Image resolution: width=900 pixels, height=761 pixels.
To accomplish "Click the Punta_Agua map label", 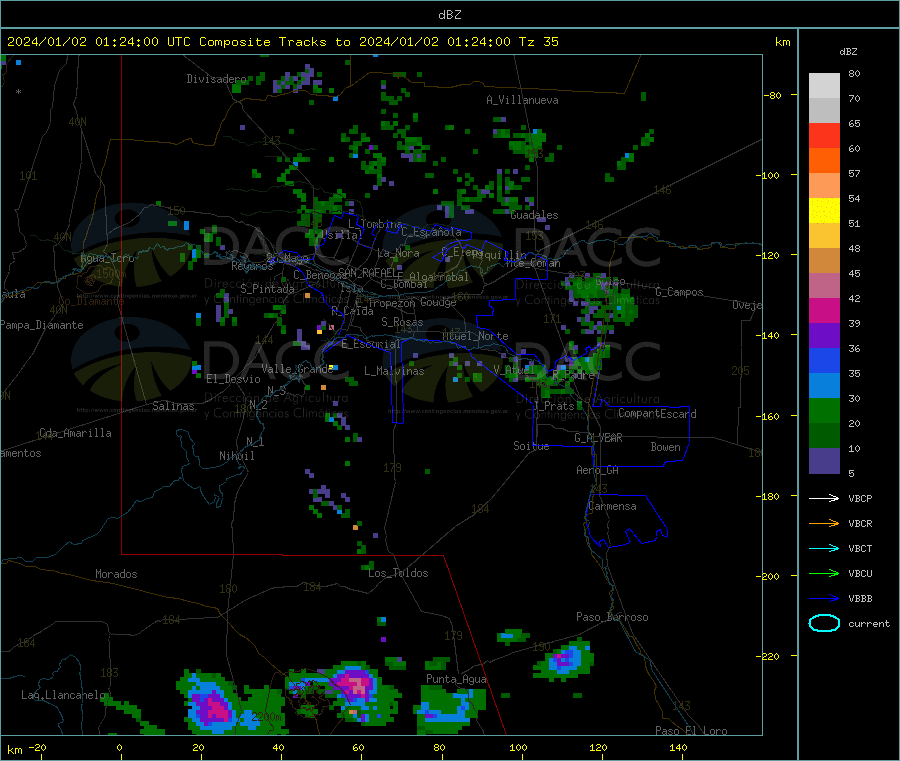I will pos(456,679).
